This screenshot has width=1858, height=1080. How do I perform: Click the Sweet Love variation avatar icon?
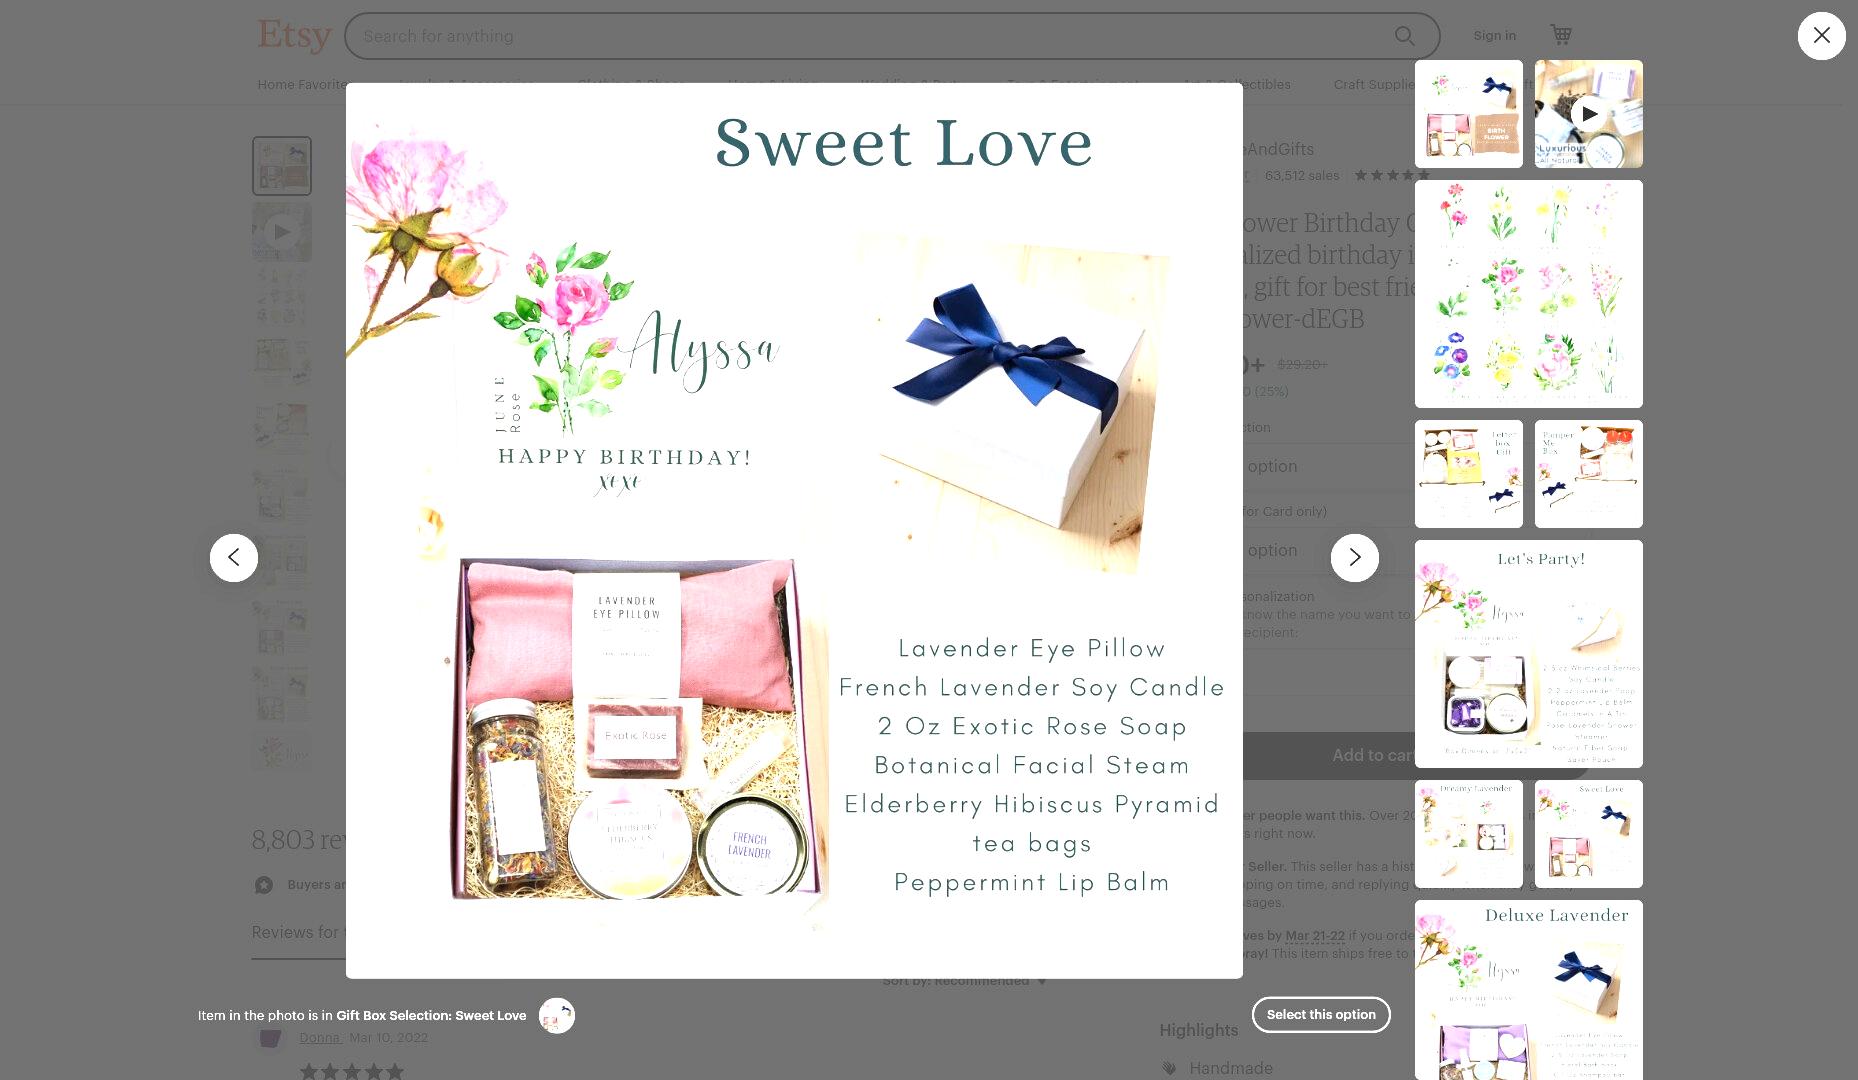[556, 1015]
